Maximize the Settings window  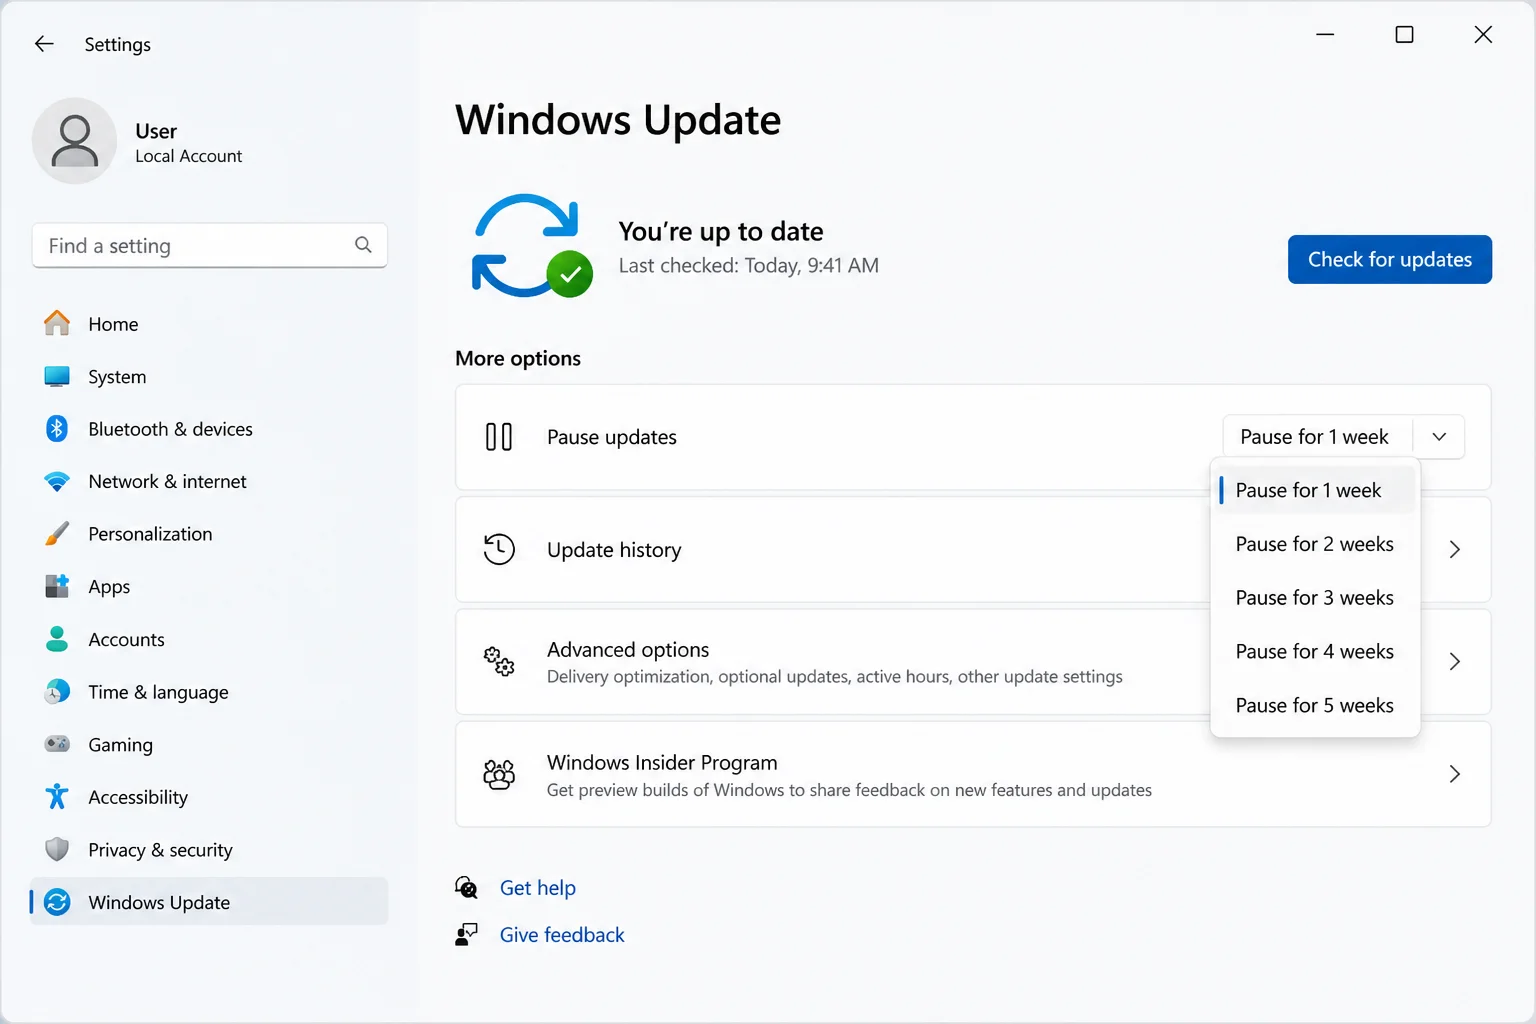1404,35
